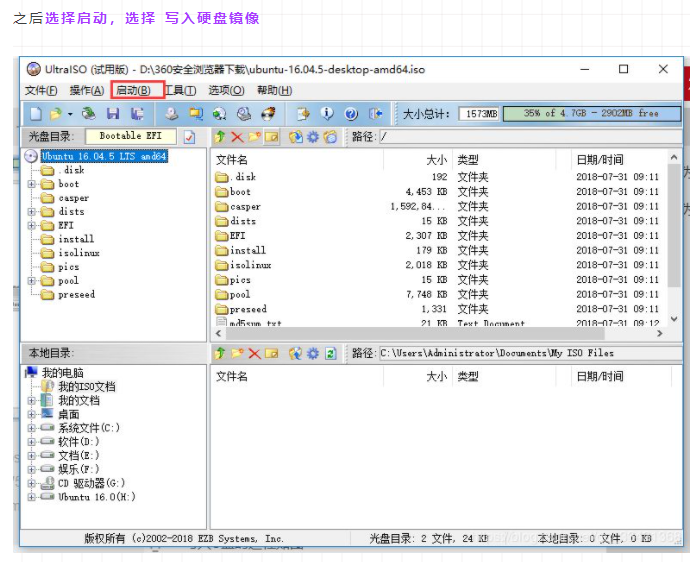Open the dropdown arrow beside the Open icon
The width and height of the screenshot is (697, 562).
pyautogui.click(x=70, y=114)
